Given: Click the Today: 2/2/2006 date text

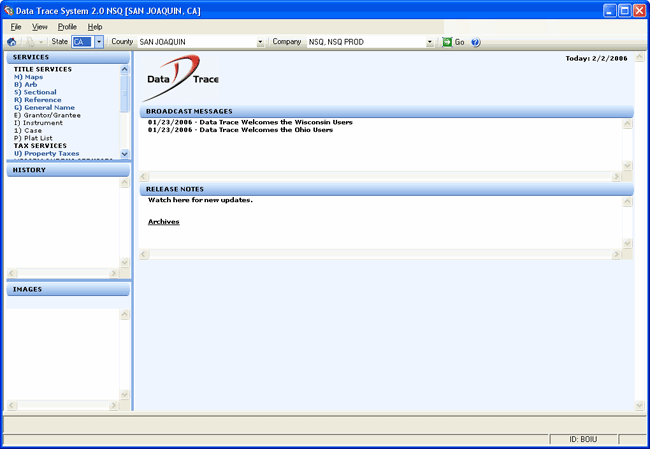Looking at the screenshot, I should click(597, 58).
